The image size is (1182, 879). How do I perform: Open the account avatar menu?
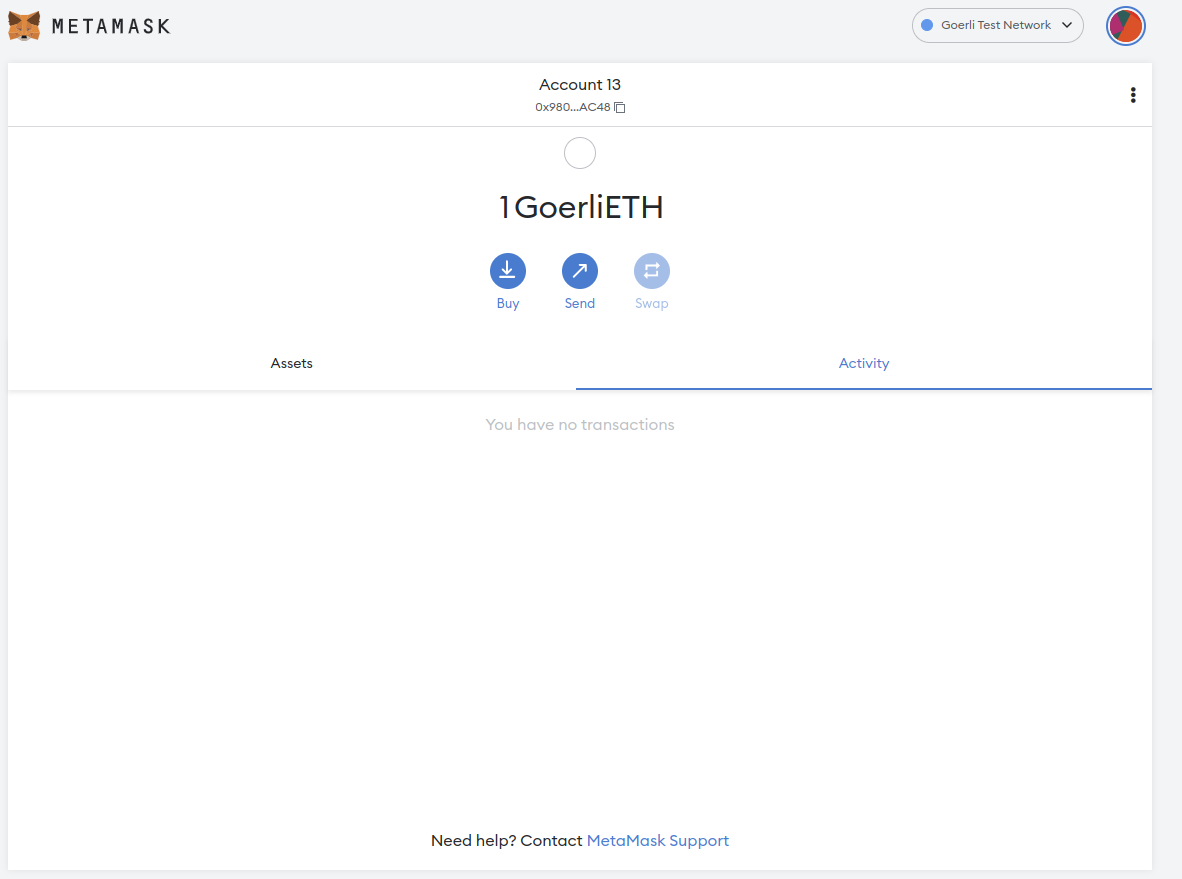(1125, 26)
